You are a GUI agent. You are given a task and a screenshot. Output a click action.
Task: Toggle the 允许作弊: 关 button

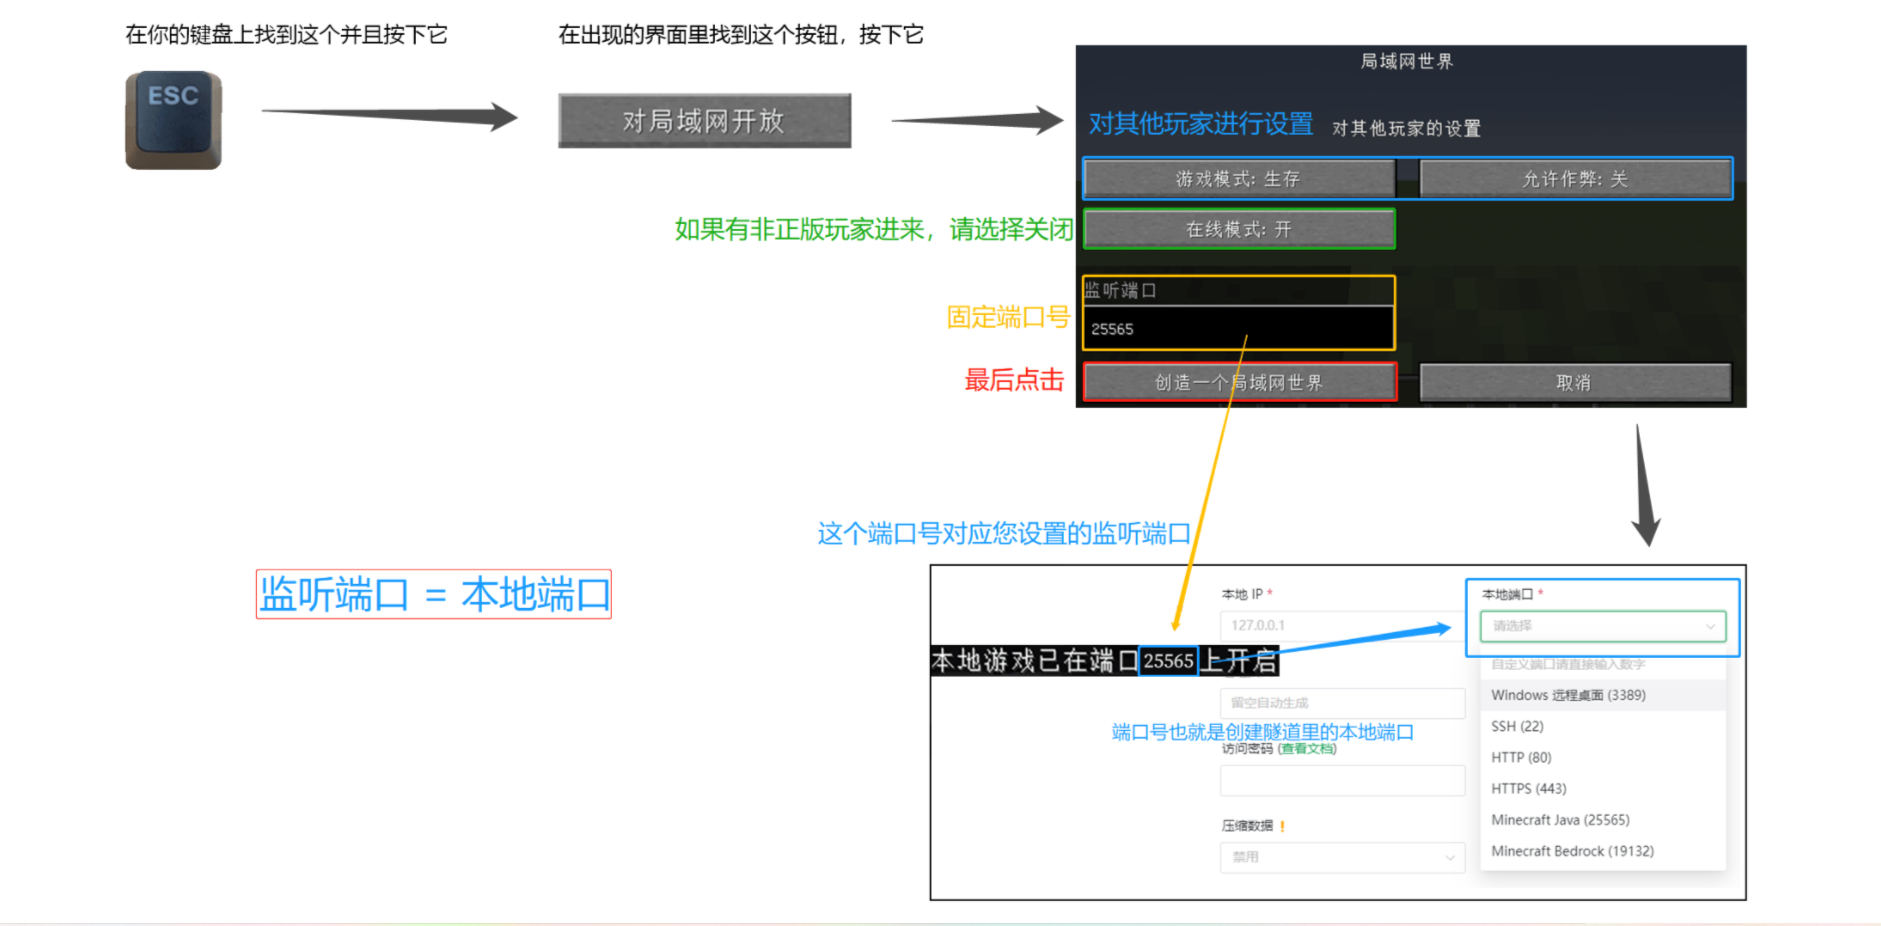tap(1575, 179)
